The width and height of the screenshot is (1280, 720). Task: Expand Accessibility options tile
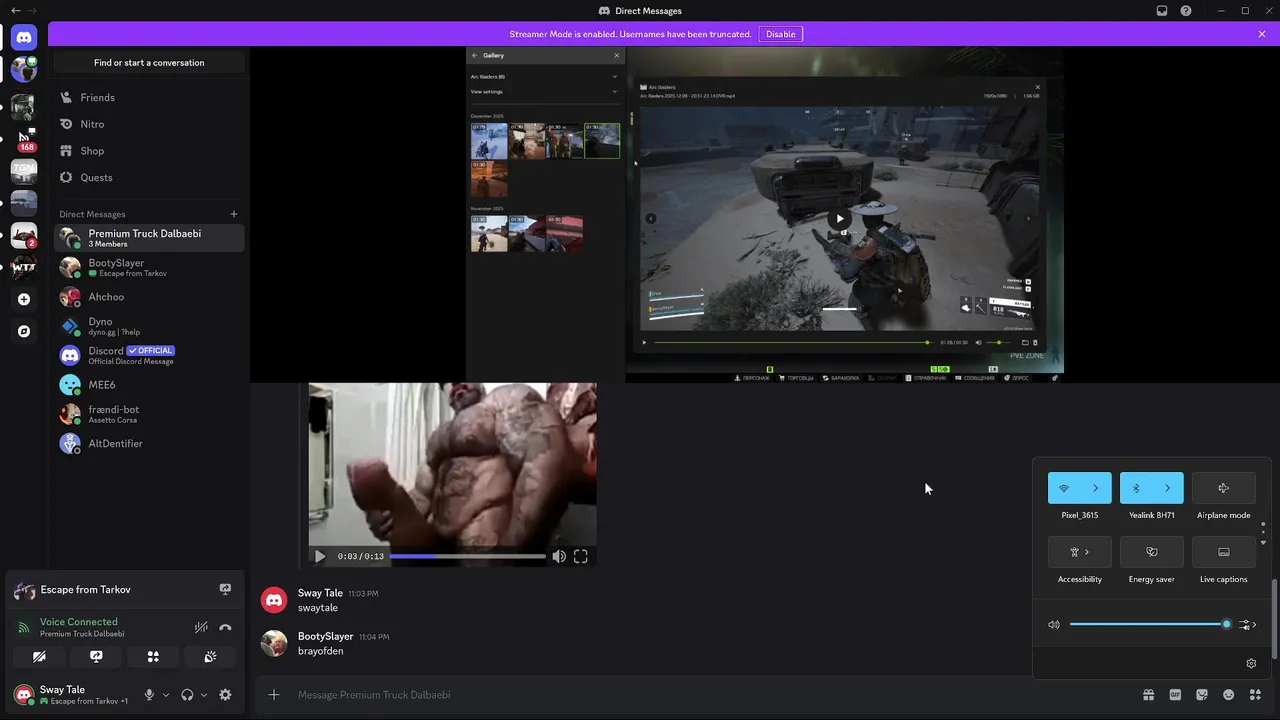pos(1080,552)
